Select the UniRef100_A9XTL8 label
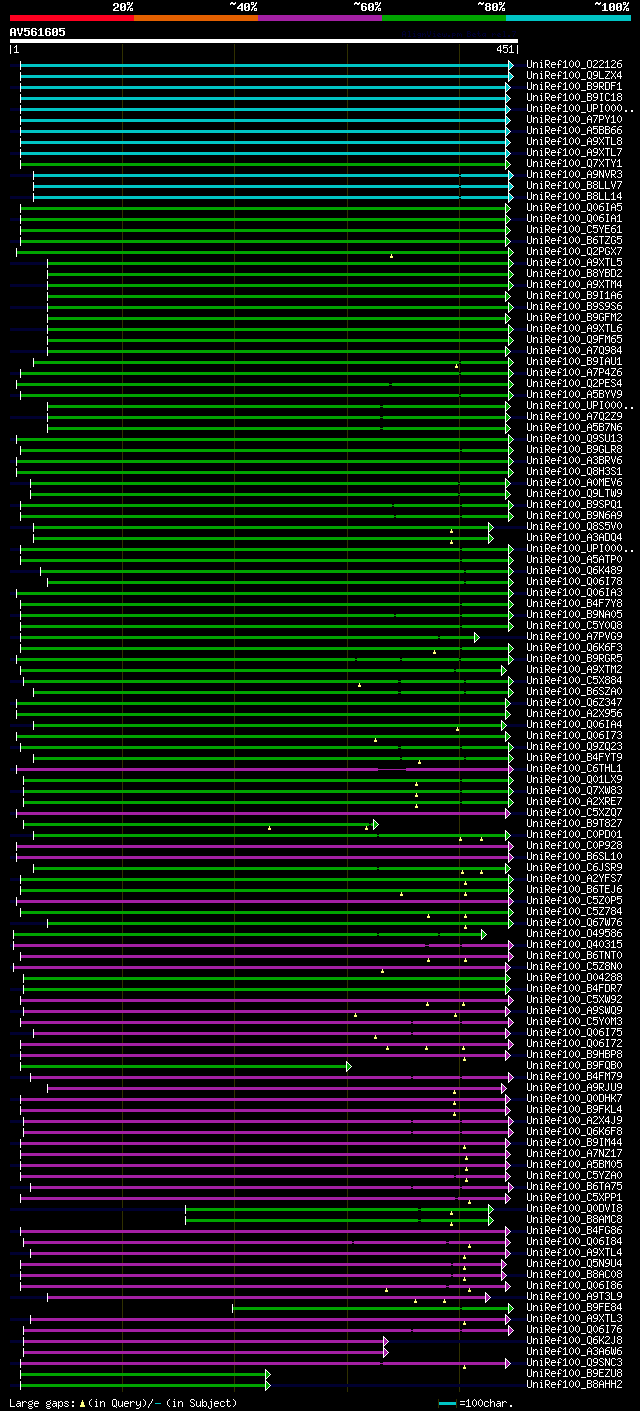This screenshot has width=640, height=1411. (574, 141)
